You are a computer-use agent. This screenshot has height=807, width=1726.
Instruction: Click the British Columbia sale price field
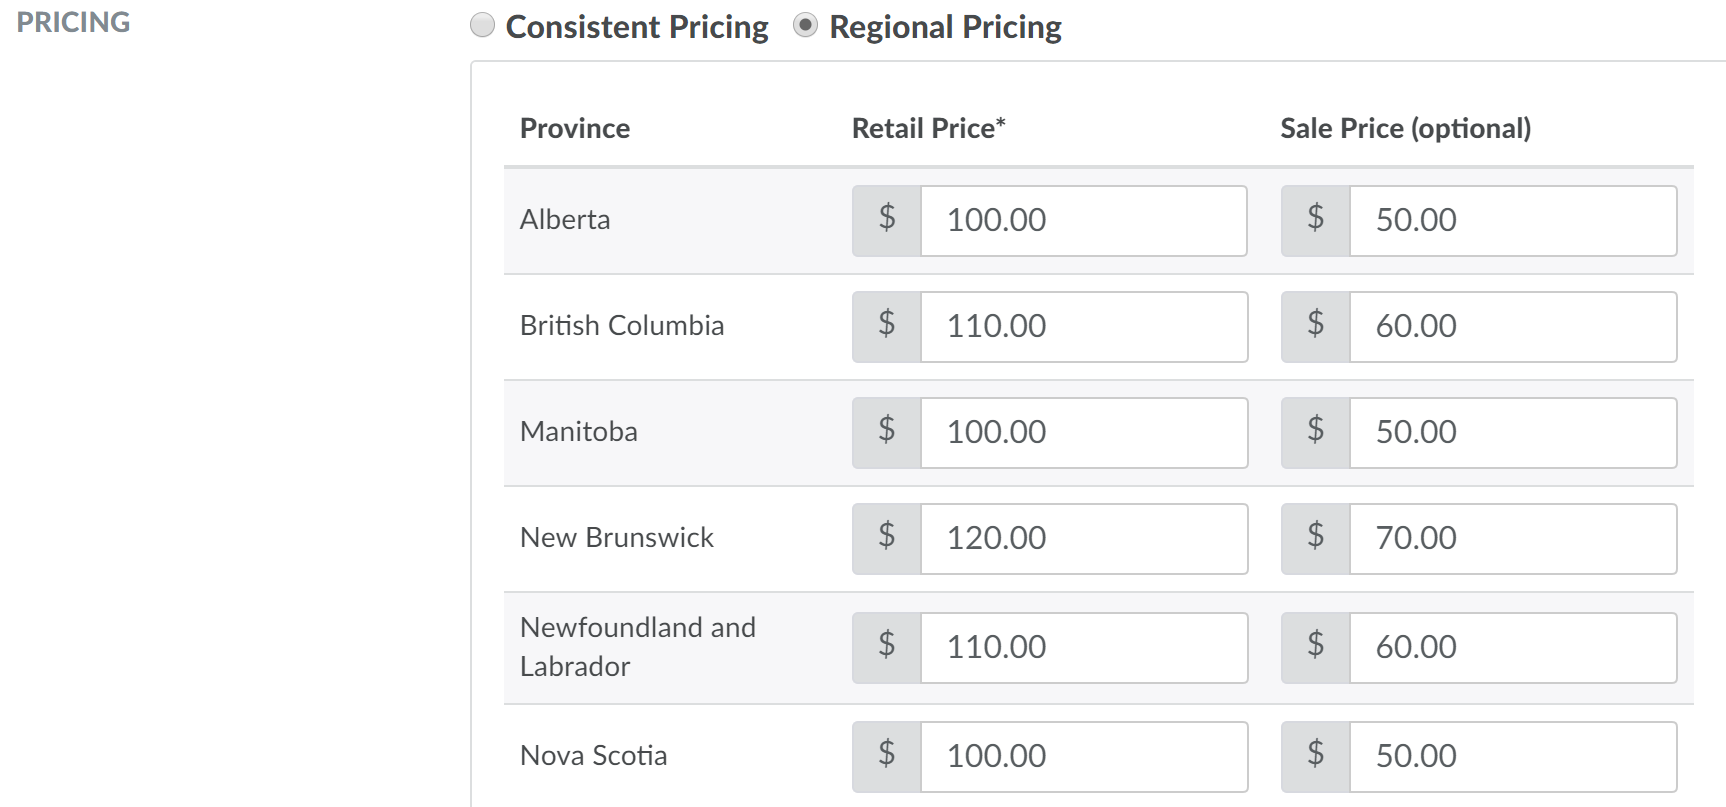1512,326
